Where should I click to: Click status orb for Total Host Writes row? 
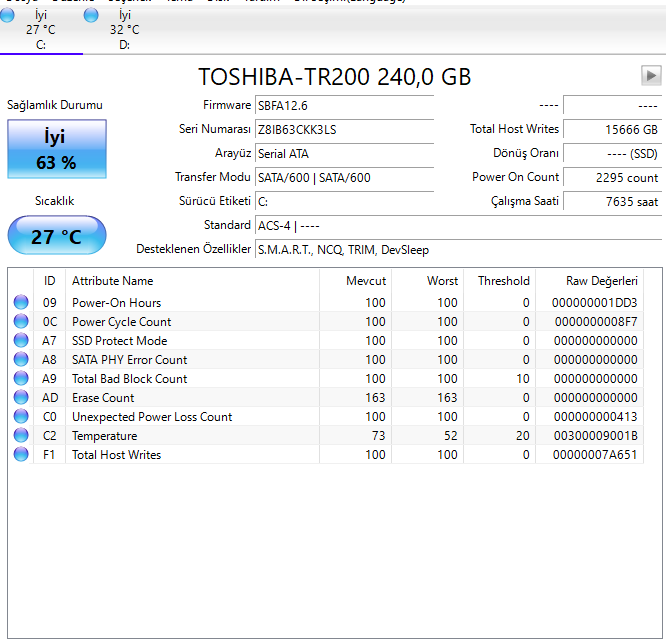click(x=21, y=454)
